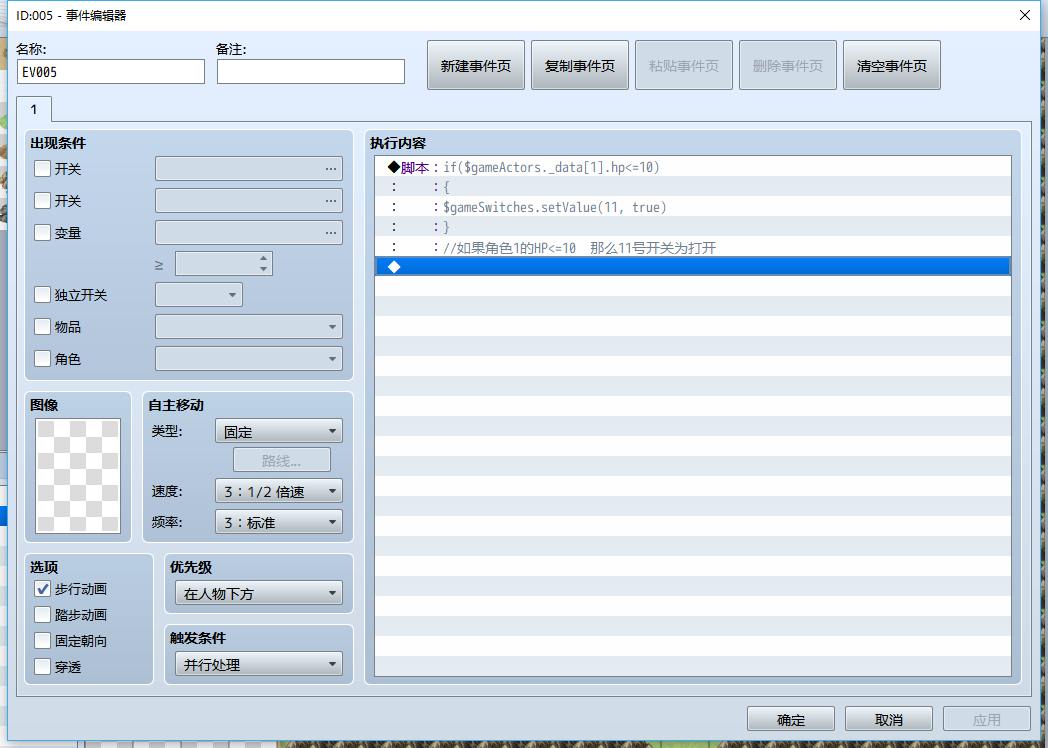Focus the empty 备注 input field
Viewport: 1048px width, 748px height.
(311, 72)
